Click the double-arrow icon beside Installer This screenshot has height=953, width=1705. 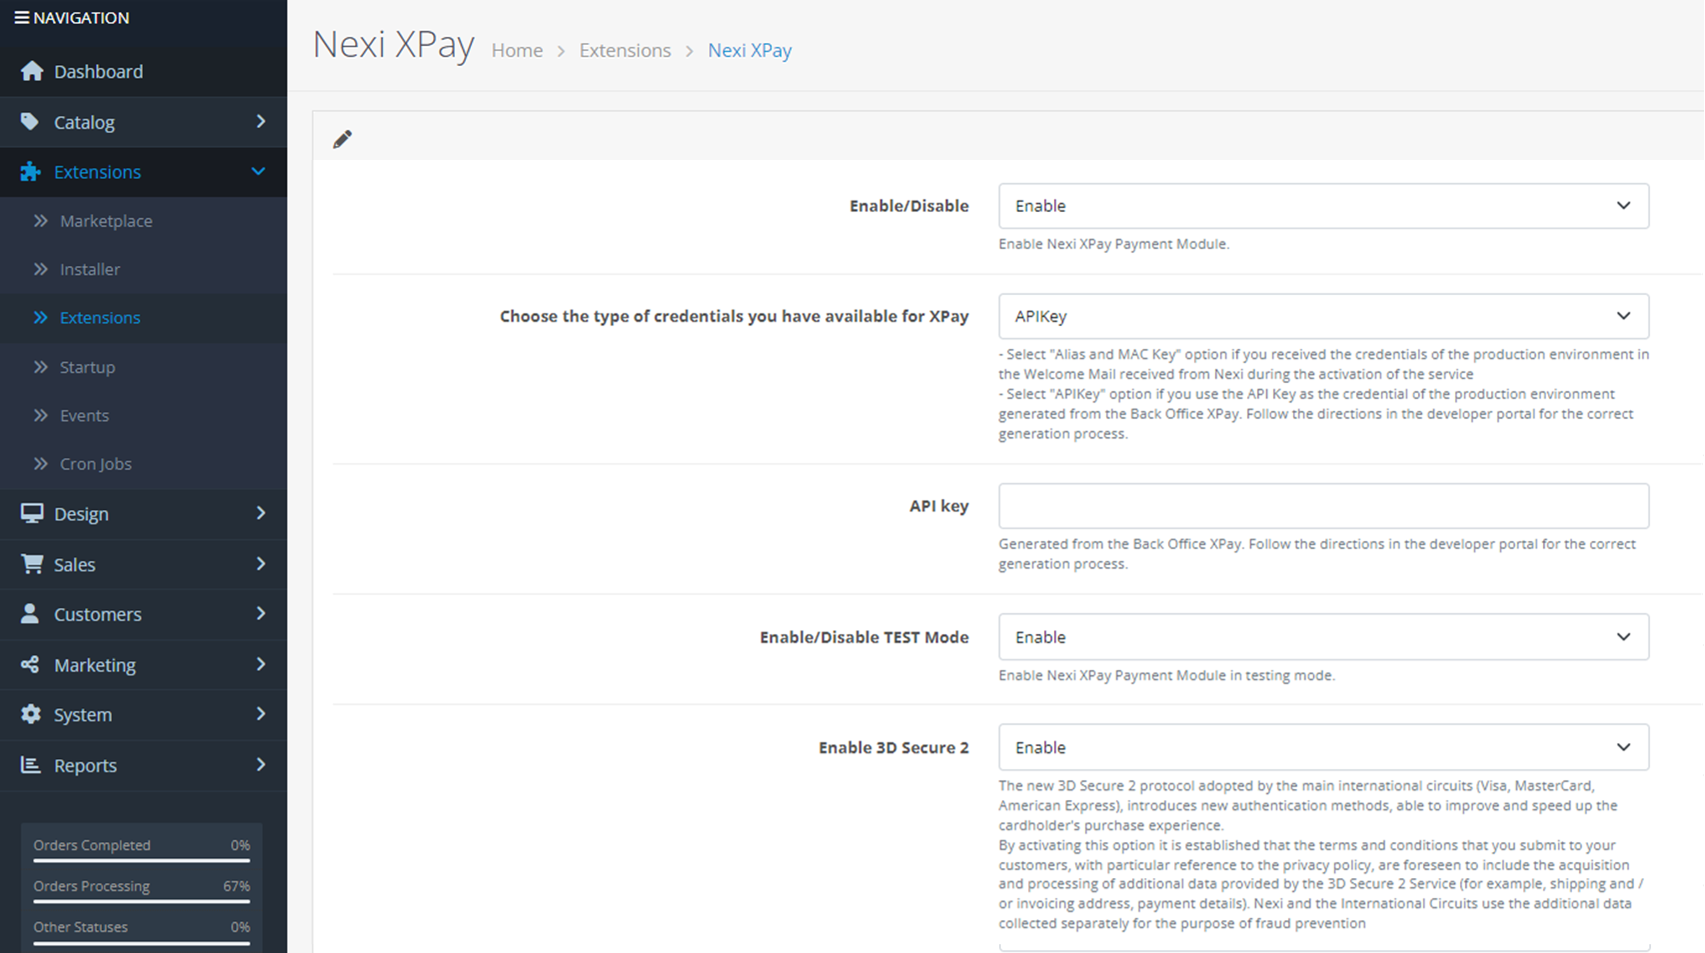(x=41, y=269)
